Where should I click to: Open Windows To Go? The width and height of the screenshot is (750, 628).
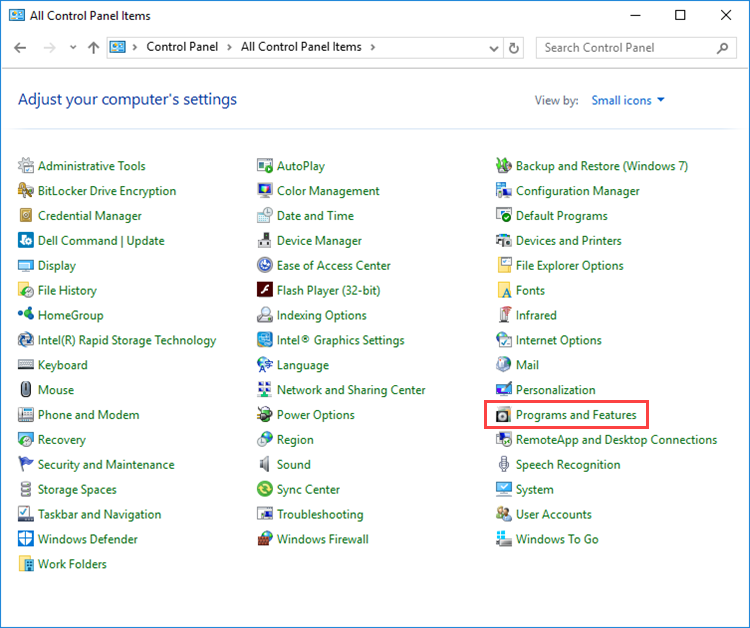[x=557, y=539]
